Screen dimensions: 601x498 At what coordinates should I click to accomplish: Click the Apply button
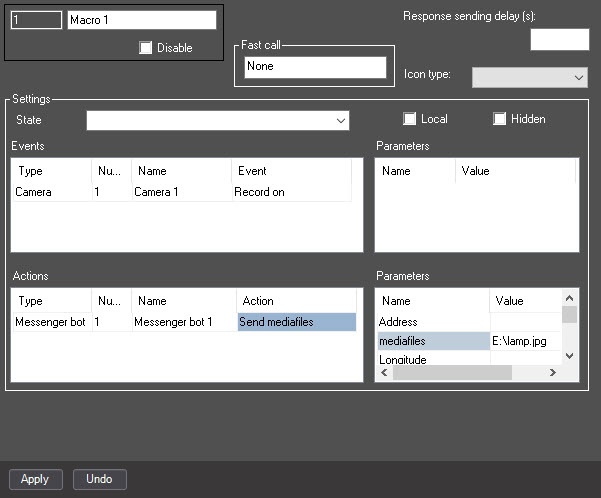tap(36, 479)
